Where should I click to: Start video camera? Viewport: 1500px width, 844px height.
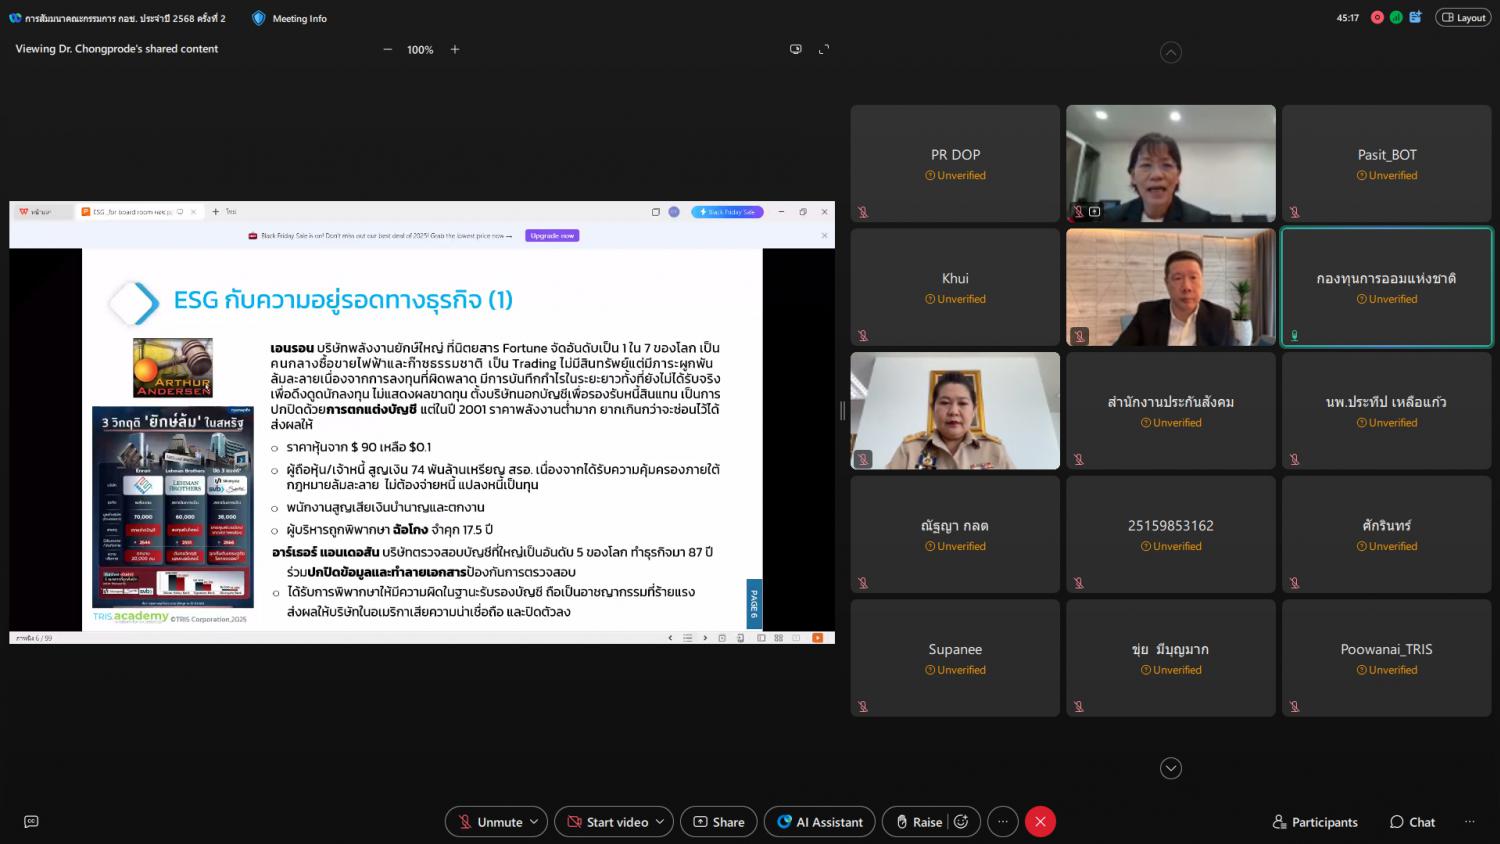(x=608, y=822)
